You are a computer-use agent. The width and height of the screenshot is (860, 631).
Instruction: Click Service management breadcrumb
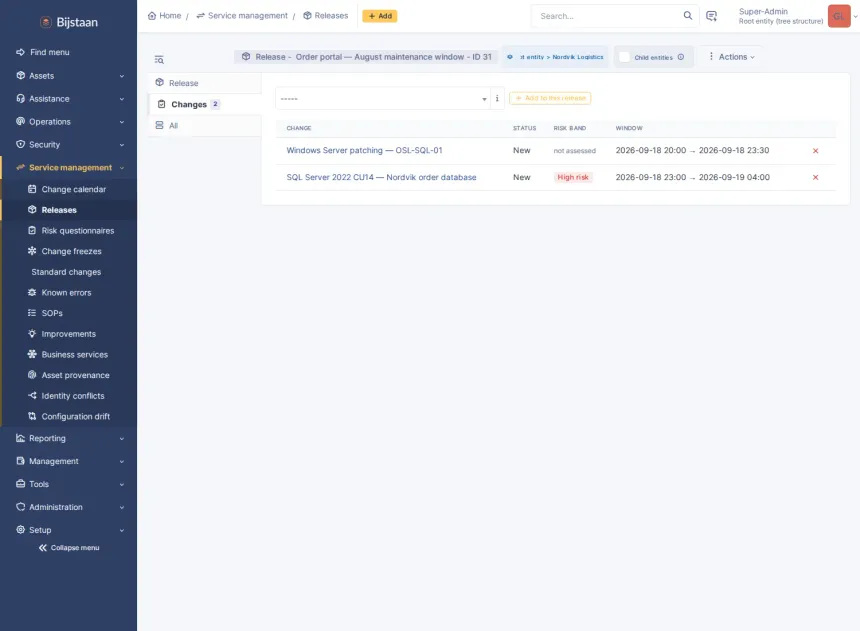(242, 16)
